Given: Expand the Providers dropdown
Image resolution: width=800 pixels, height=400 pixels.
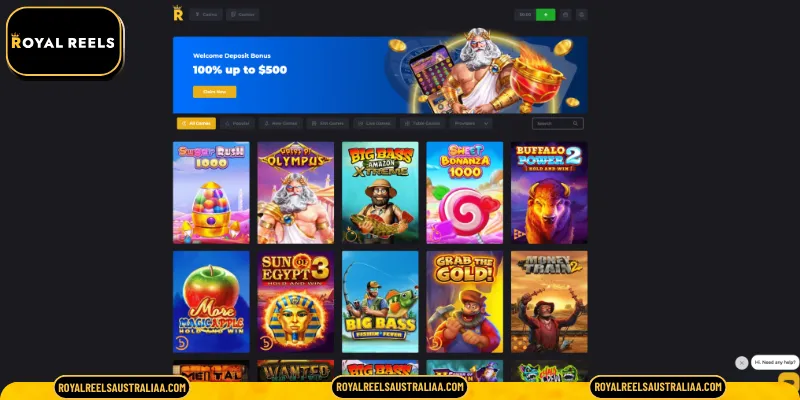Looking at the screenshot, I should point(471,123).
